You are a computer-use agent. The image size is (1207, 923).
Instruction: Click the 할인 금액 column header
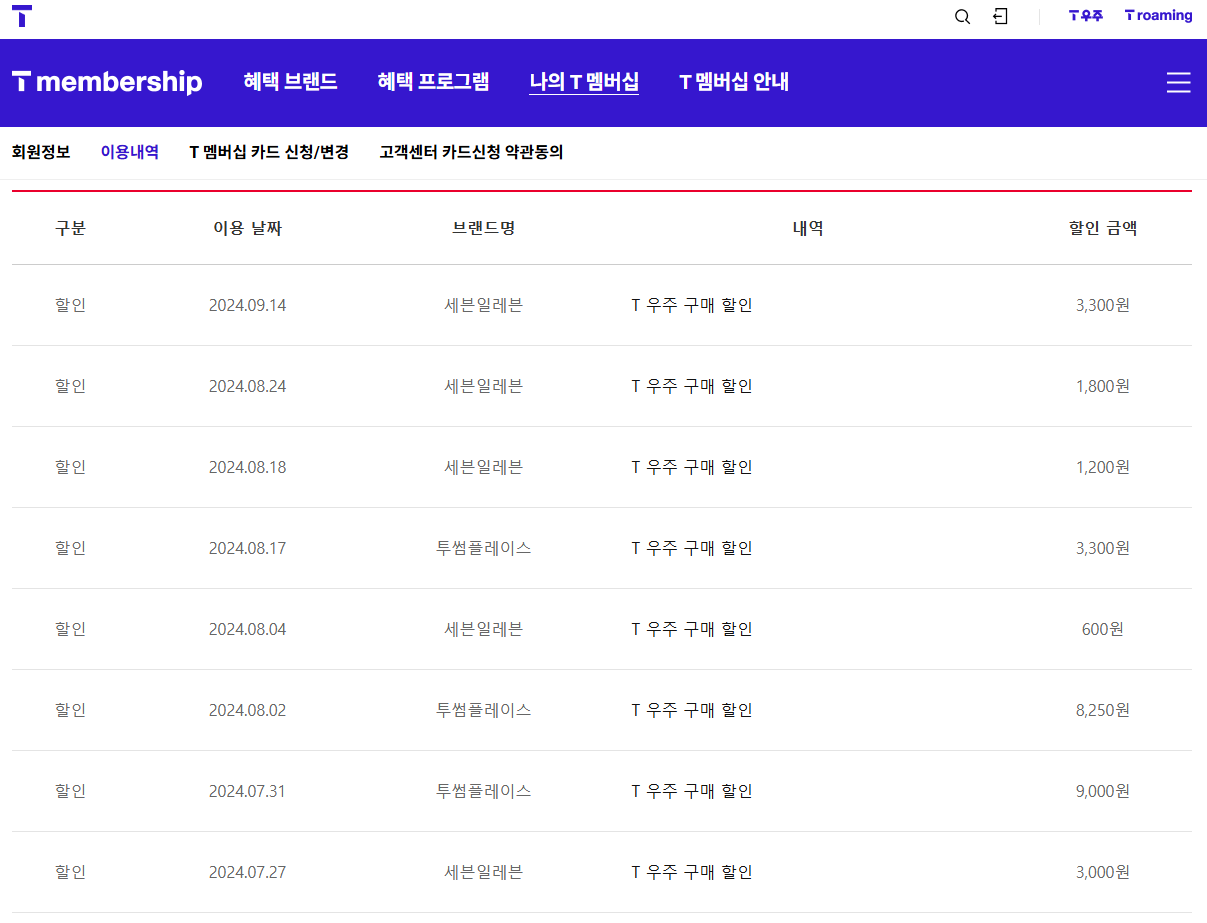click(1102, 228)
